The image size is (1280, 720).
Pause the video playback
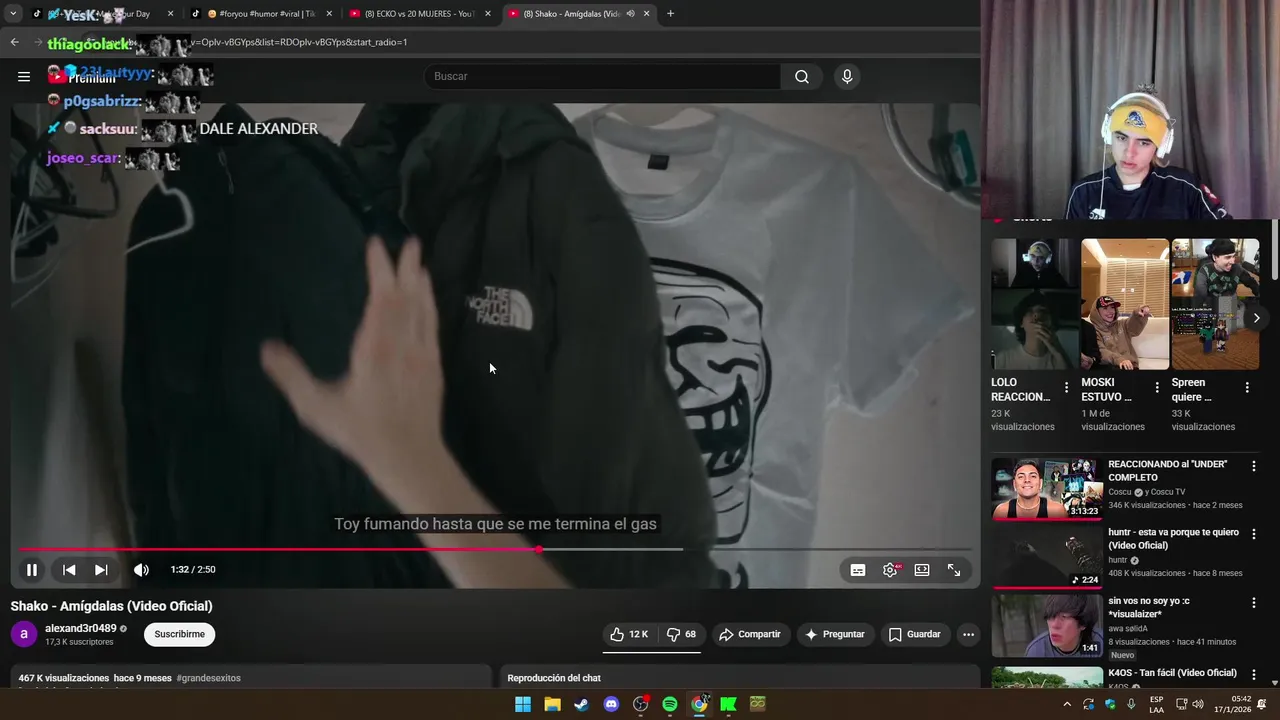(x=32, y=569)
